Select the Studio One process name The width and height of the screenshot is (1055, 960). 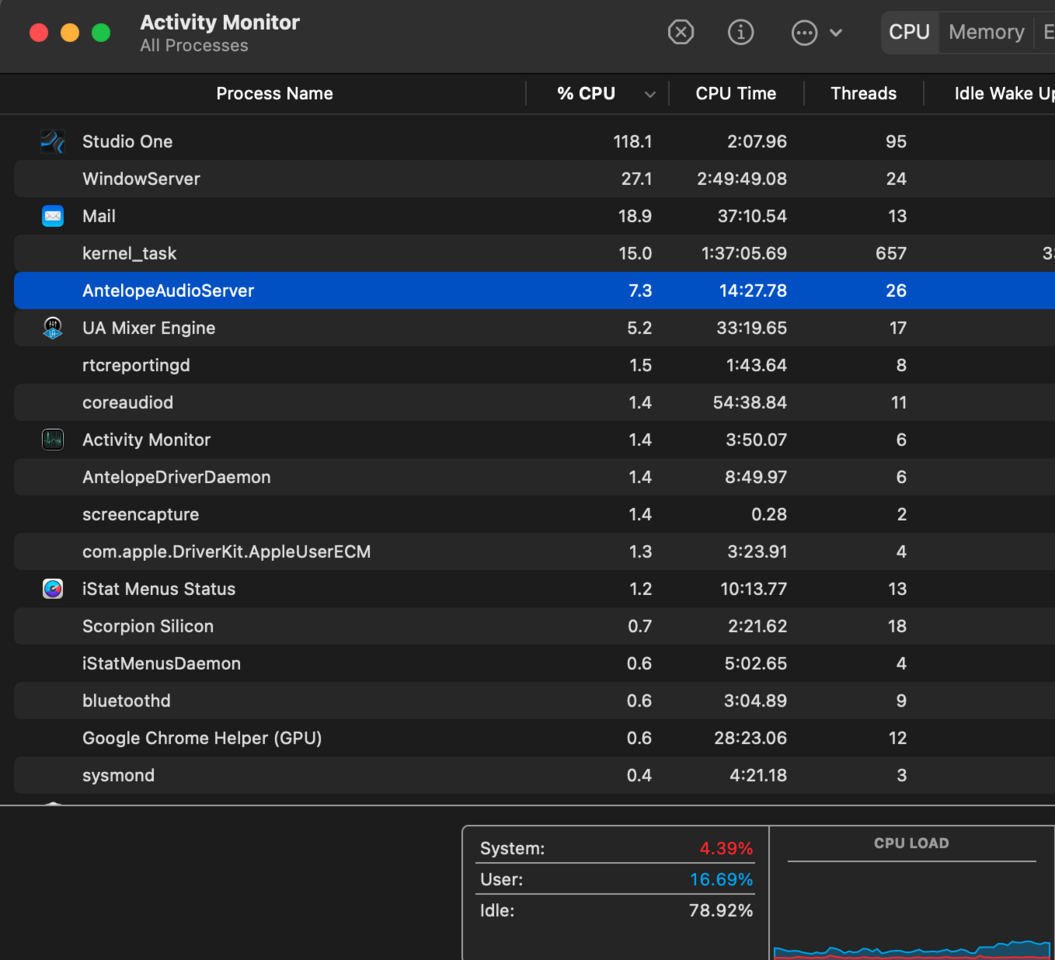(127, 141)
